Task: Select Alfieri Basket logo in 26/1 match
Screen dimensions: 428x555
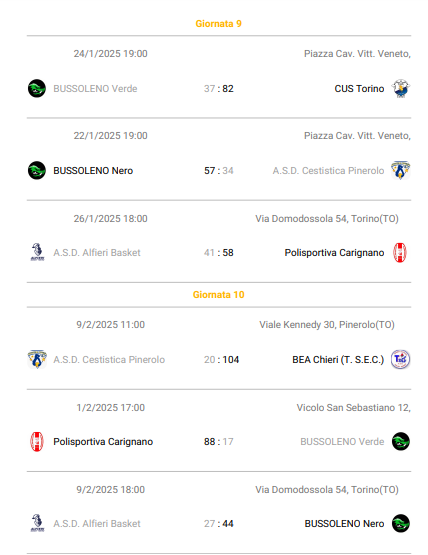Action: click(x=37, y=252)
